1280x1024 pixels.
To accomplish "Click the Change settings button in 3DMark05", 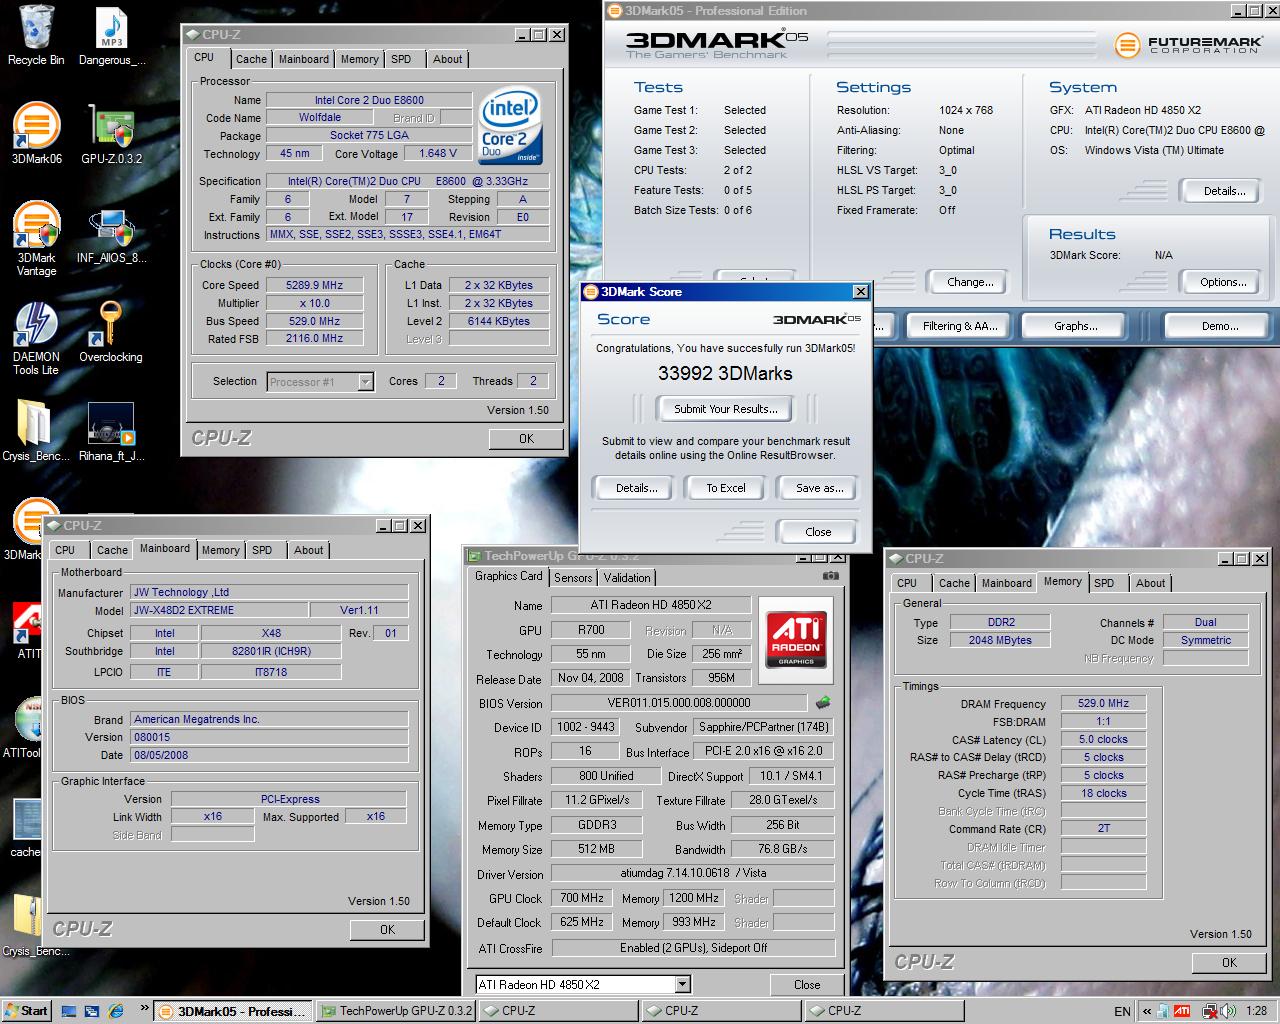I will pyautogui.click(x=970, y=282).
